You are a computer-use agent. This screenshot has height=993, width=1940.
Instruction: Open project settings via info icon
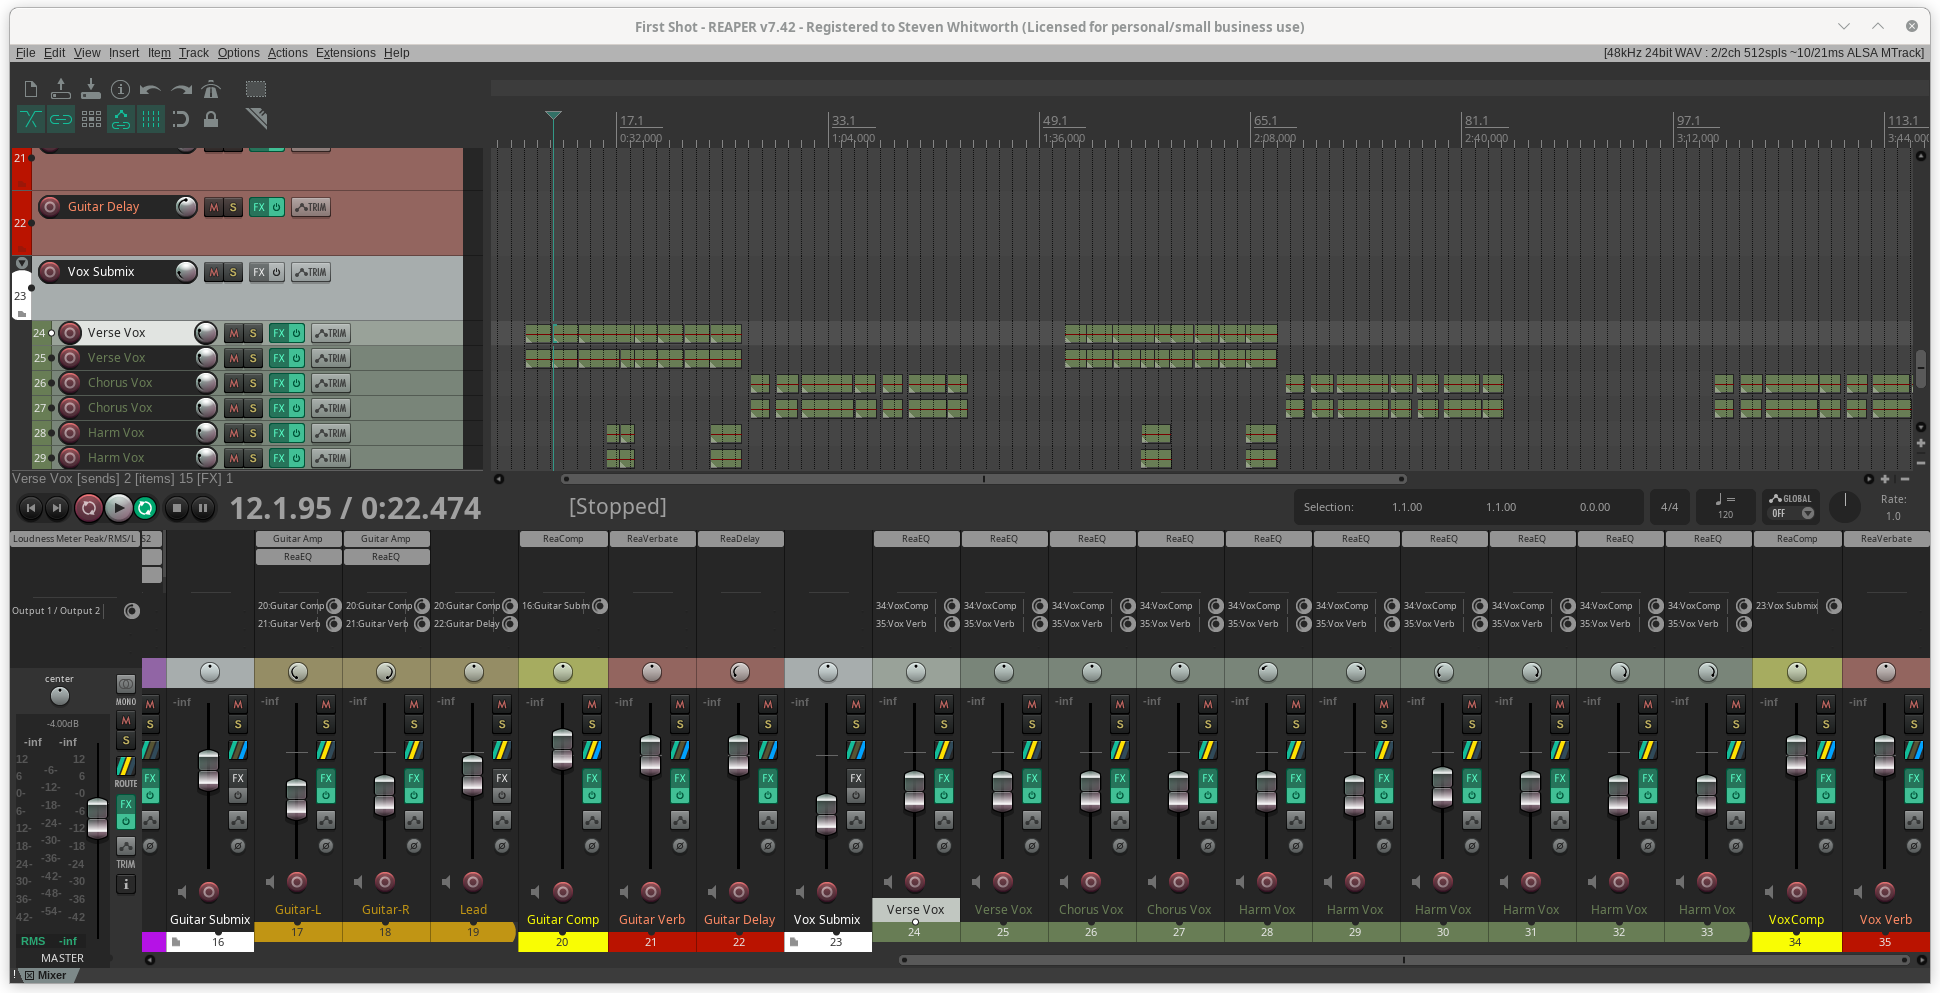[x=121, y=89]
